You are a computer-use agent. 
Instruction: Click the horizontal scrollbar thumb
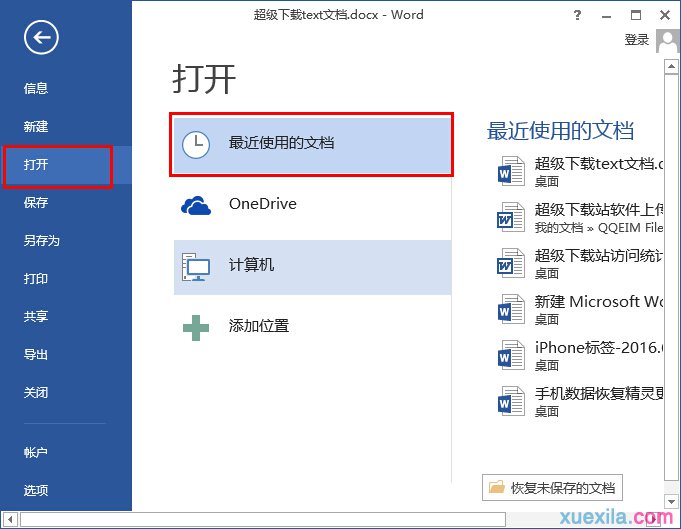(x=263, y=519)
